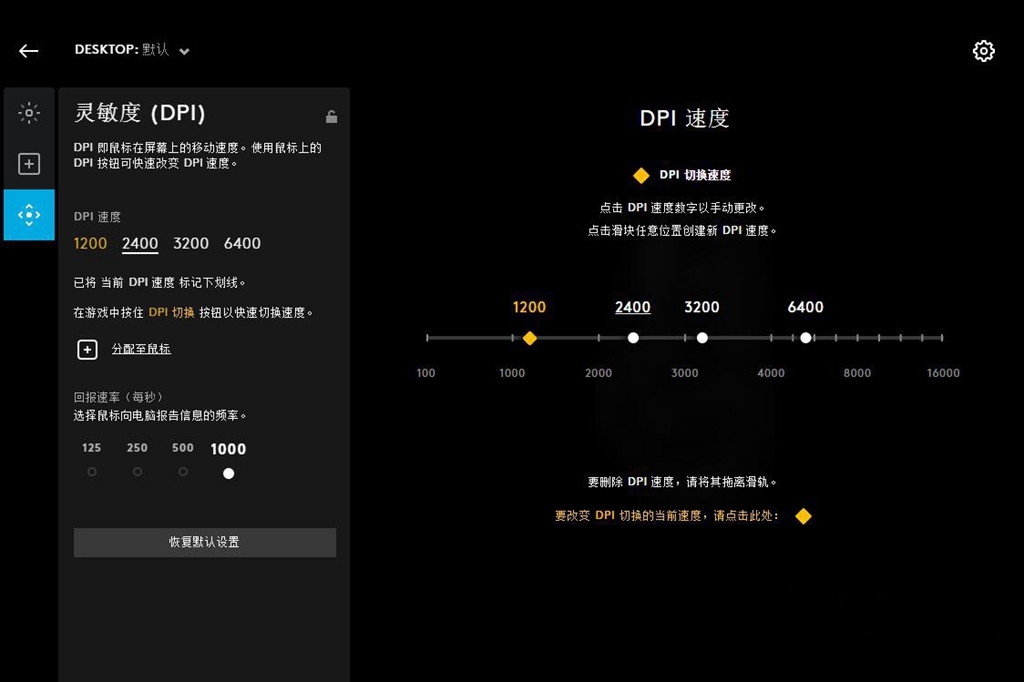Select the 125 report rate option
The width and height of the screenshot is (1024, 682).
pos(92,471)
